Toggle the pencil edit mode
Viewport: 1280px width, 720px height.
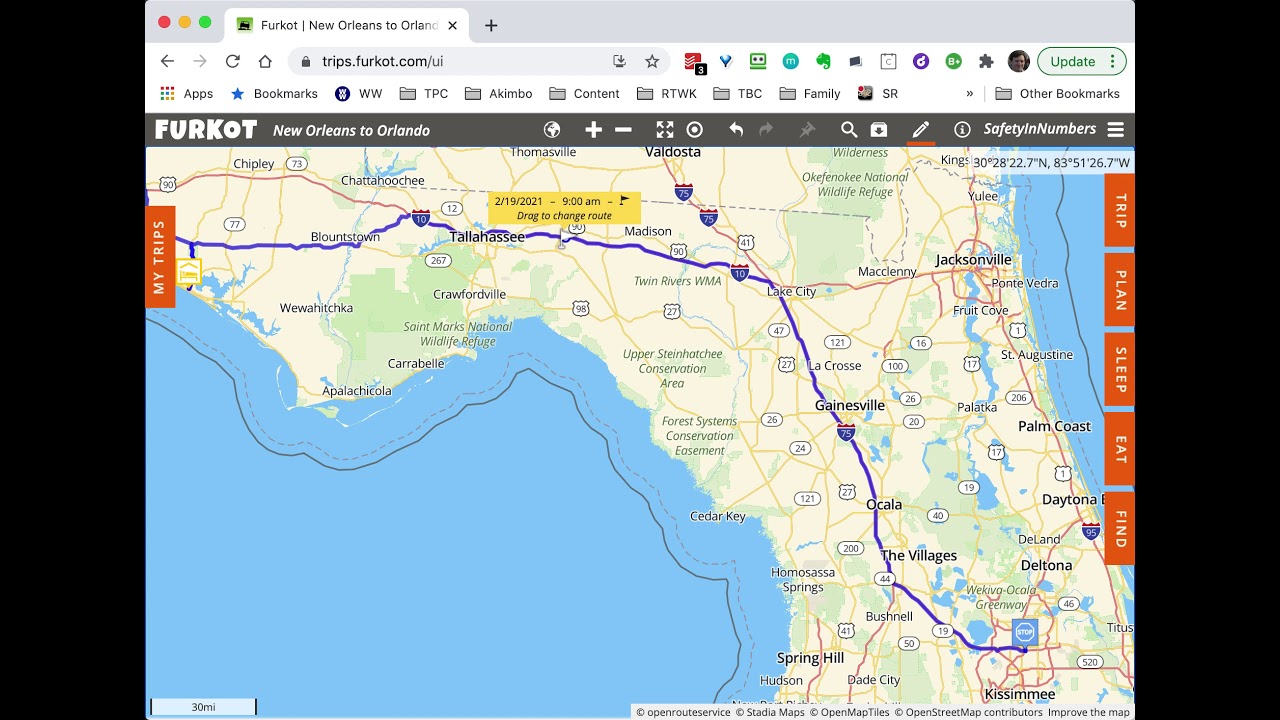tap(920, 129)
